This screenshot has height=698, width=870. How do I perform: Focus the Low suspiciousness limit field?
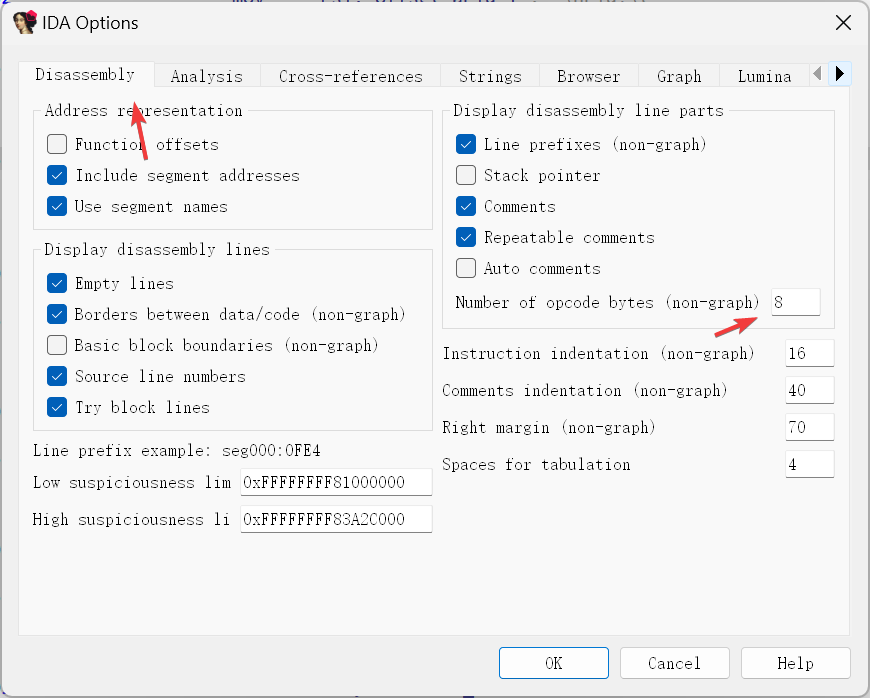(336, 483)
